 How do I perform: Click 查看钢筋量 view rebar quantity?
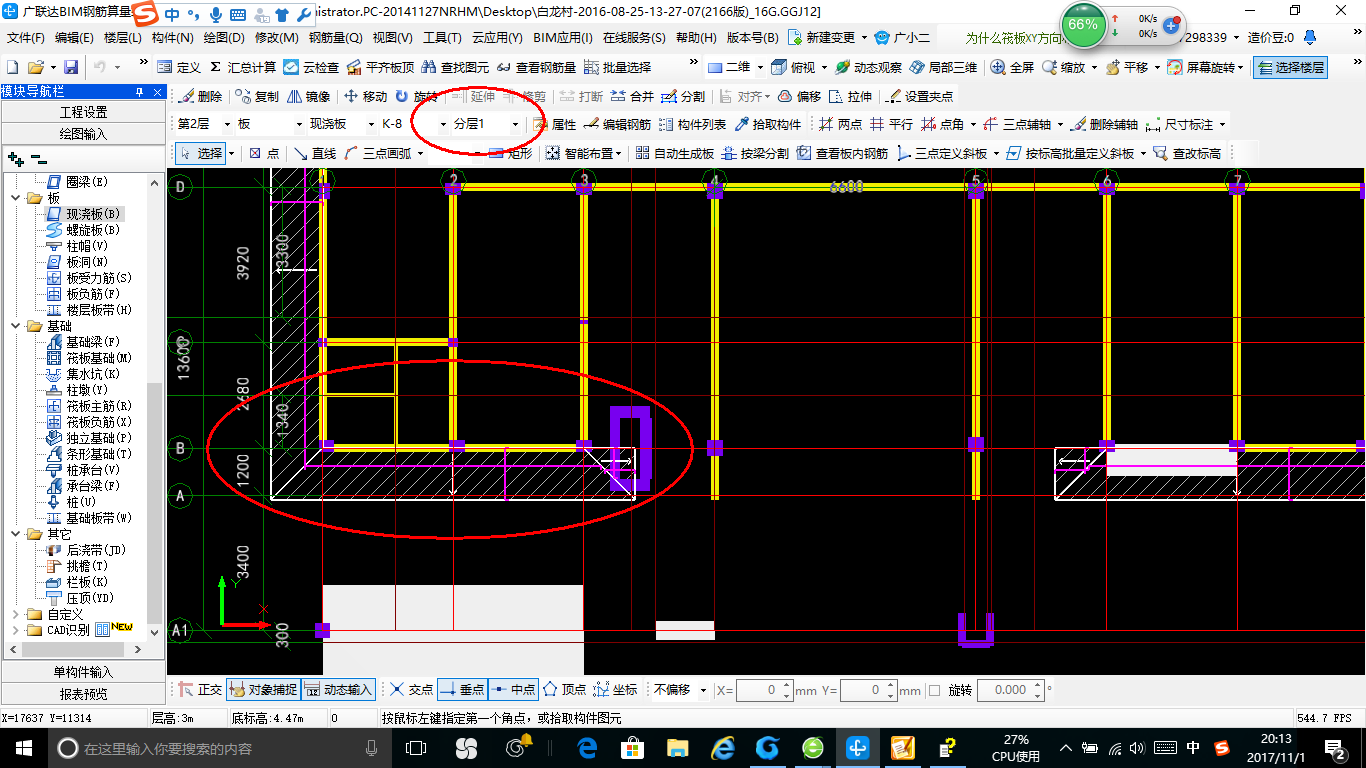[536, 67]
